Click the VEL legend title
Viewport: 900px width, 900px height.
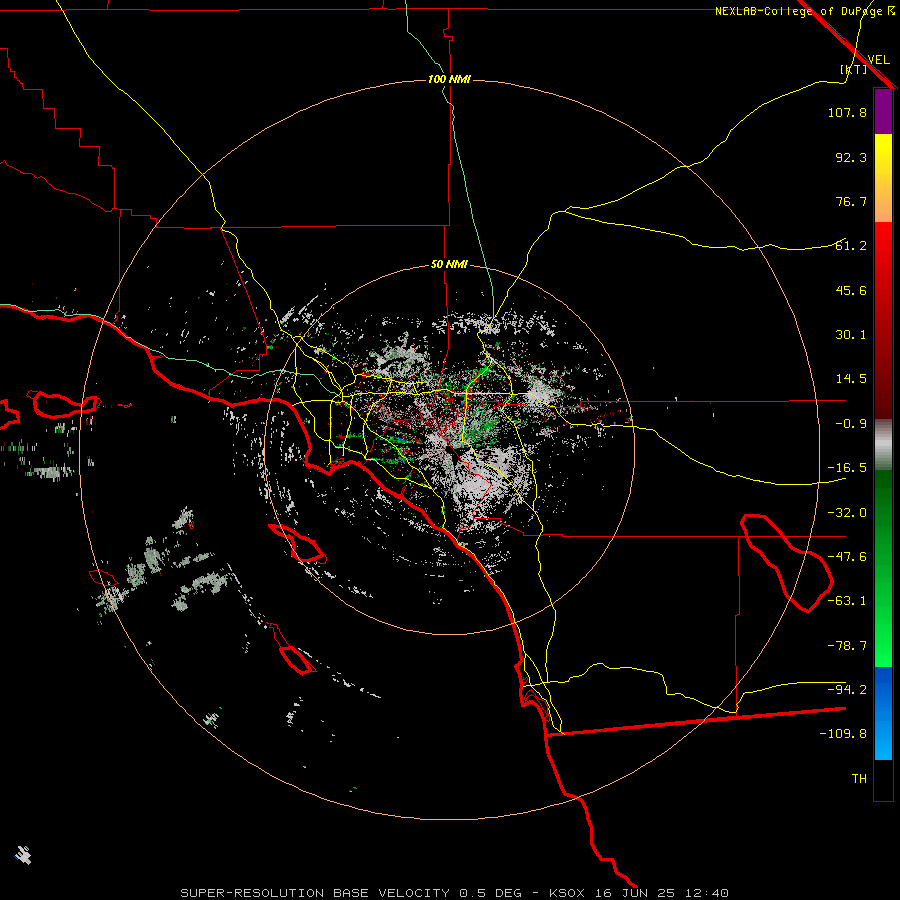pyautogui.click(x=878, y=60)
